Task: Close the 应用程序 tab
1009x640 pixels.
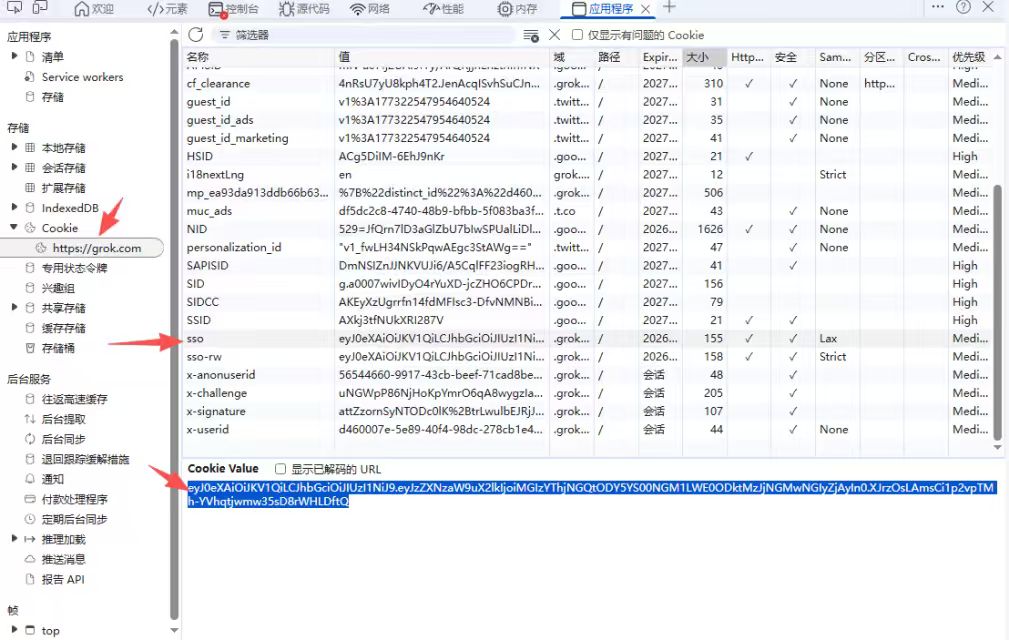Action: tap(645, 9)
